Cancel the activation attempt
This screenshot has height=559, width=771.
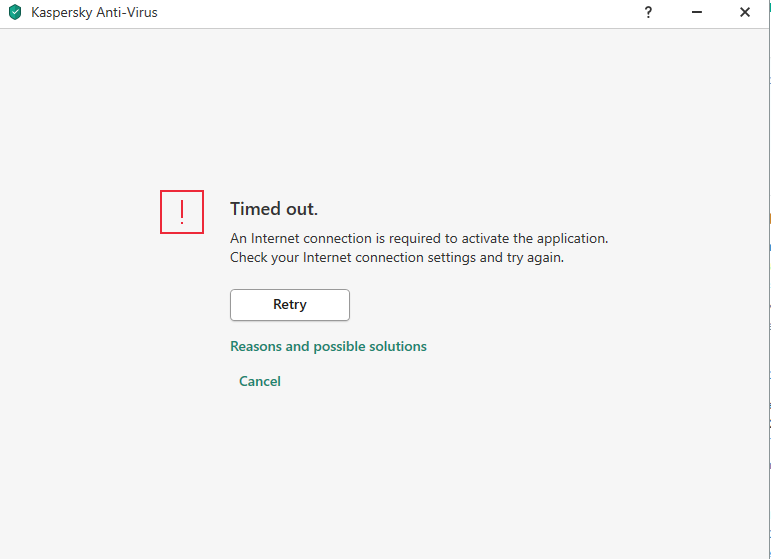pyautogui.click(x=260, y=381)
